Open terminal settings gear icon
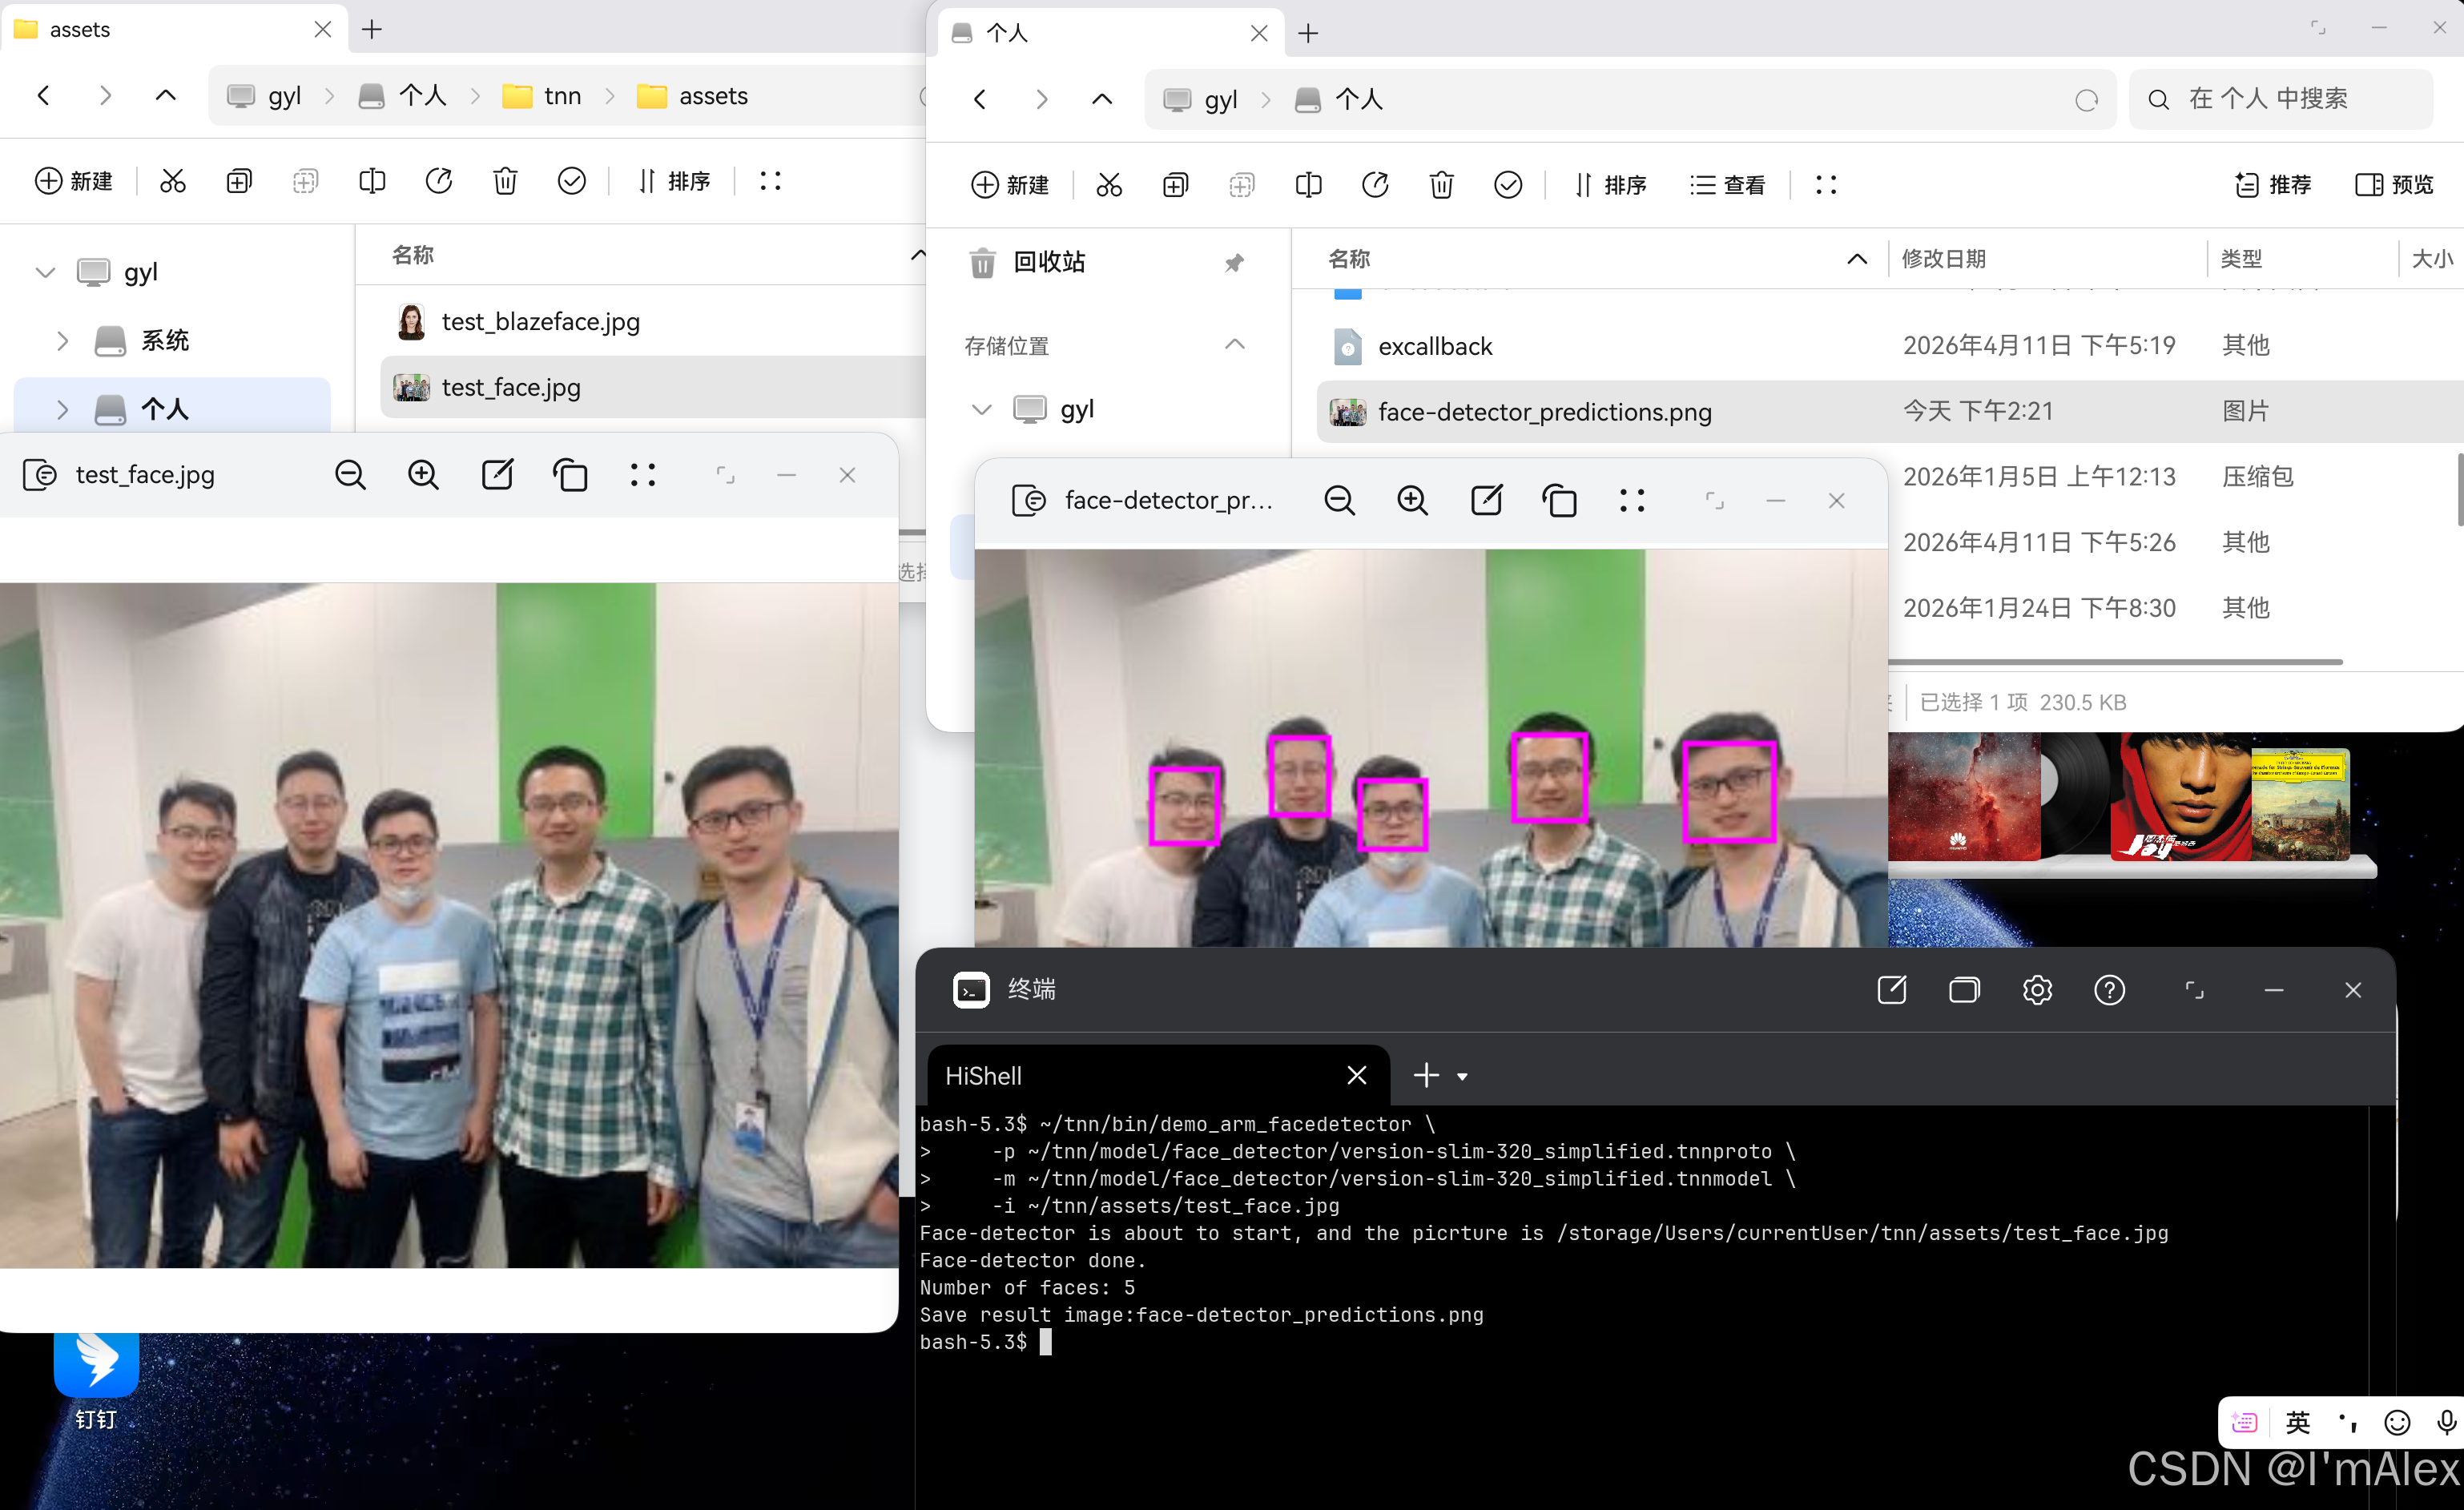Viewport: 2464px width, 1510px height. (x=2037, y=990)
